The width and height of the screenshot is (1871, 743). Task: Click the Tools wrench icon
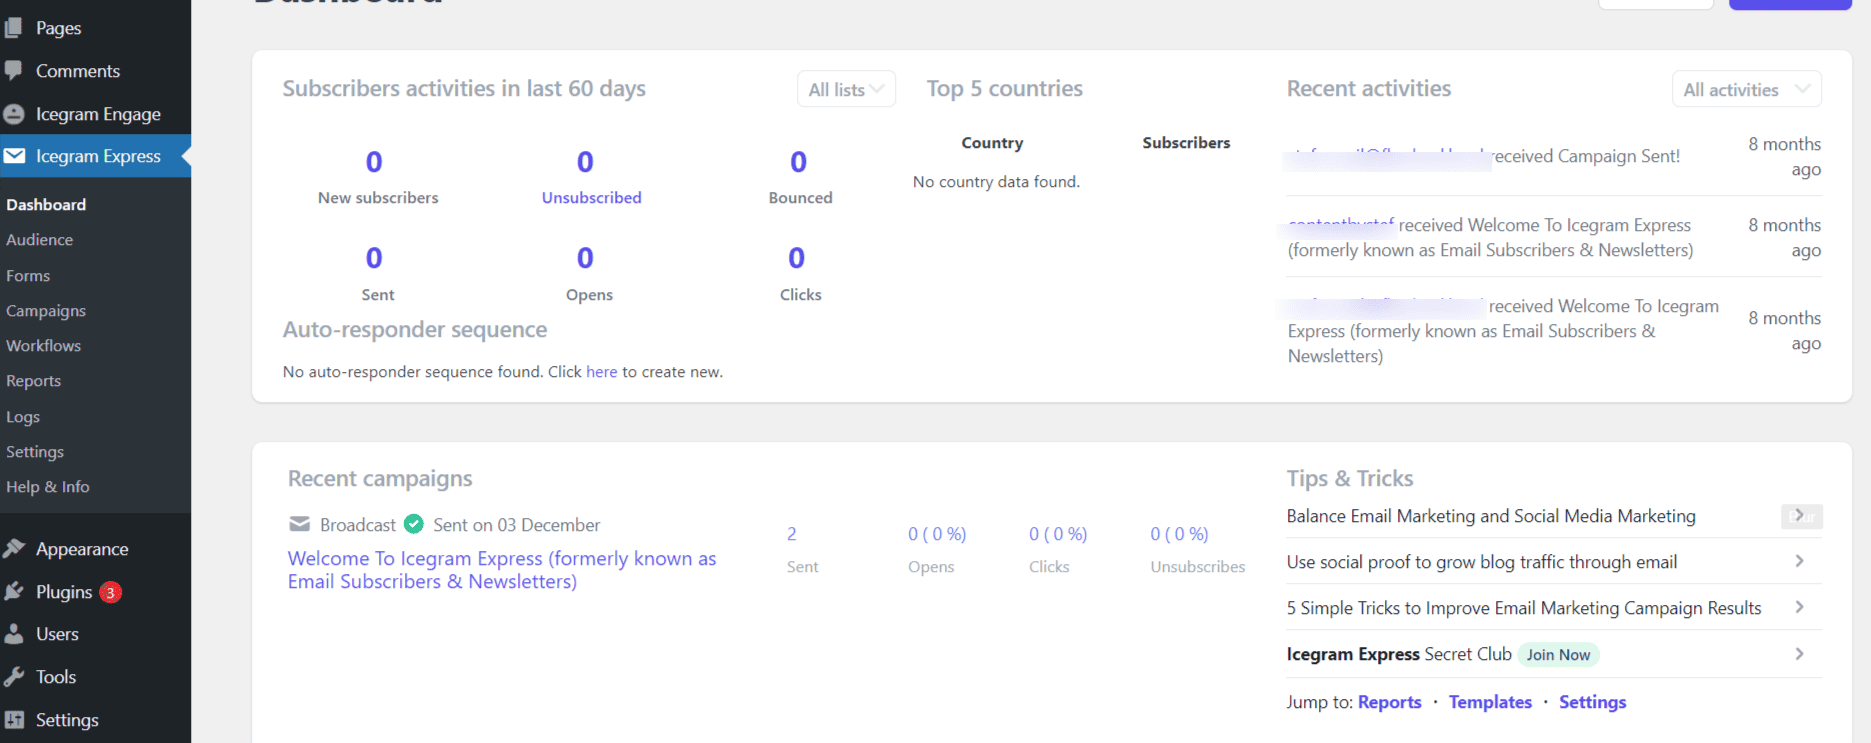(14, 677)
